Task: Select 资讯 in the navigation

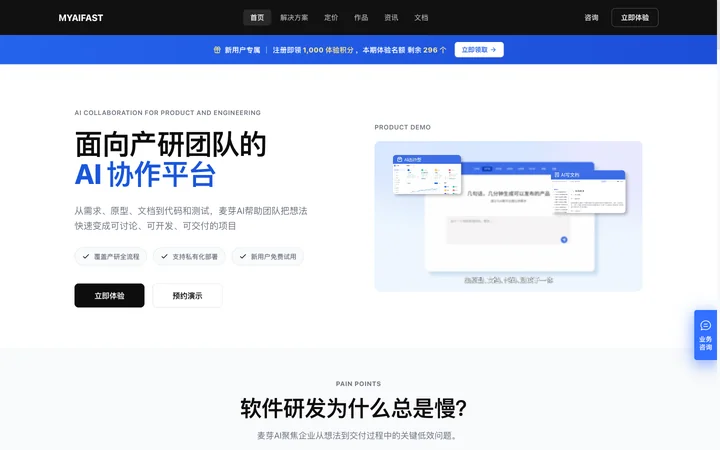Action: (x=391, y=18)
